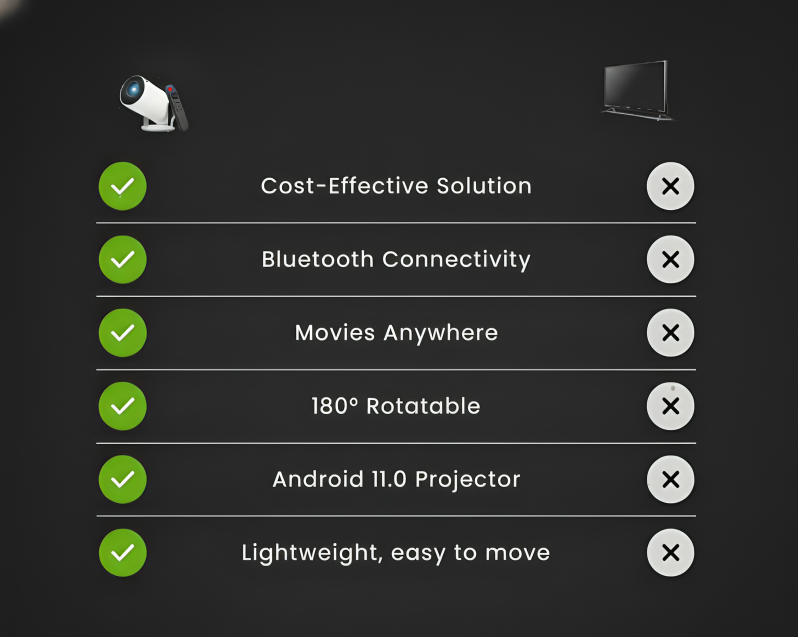
Task: Click X icon in Movies Anywhere row
Action: pyautogui.click(x=670, y=333)
